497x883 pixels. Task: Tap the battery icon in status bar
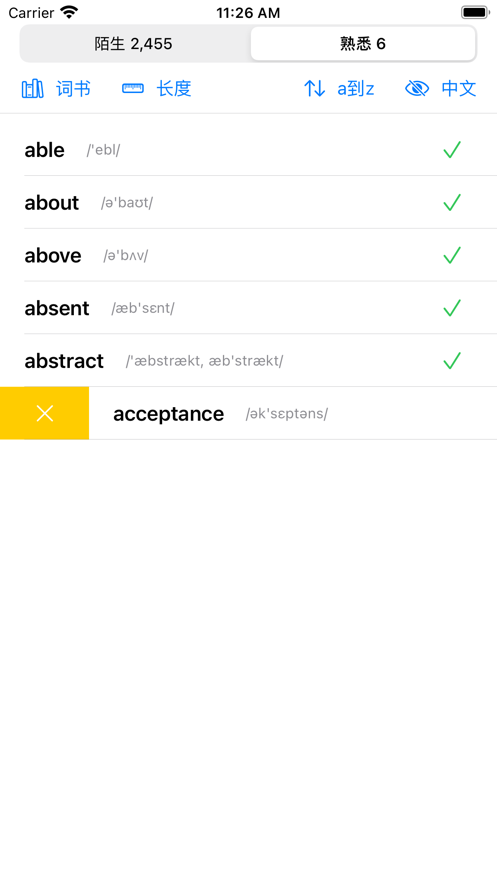click(x=476, y=12)
